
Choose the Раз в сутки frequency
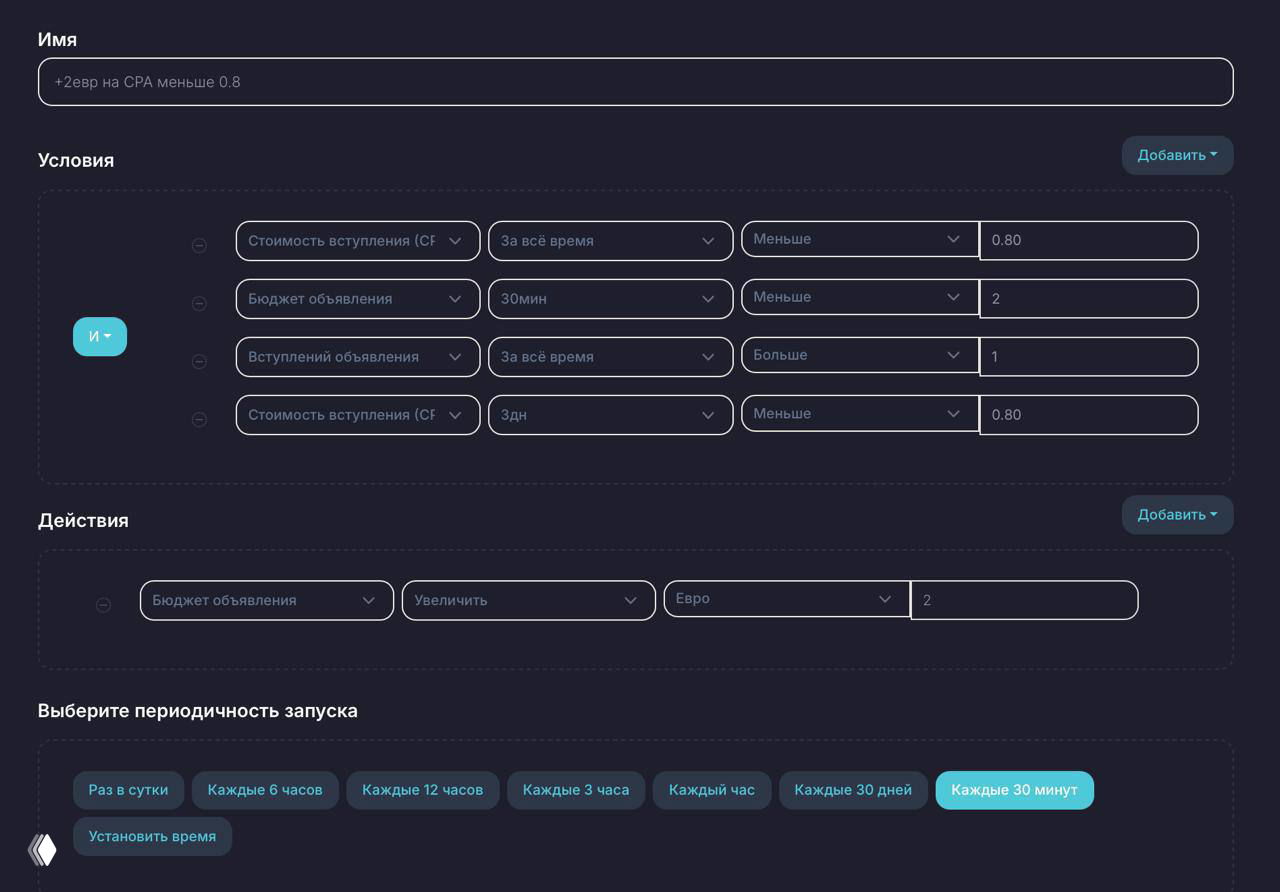click(x=128, y=790)
